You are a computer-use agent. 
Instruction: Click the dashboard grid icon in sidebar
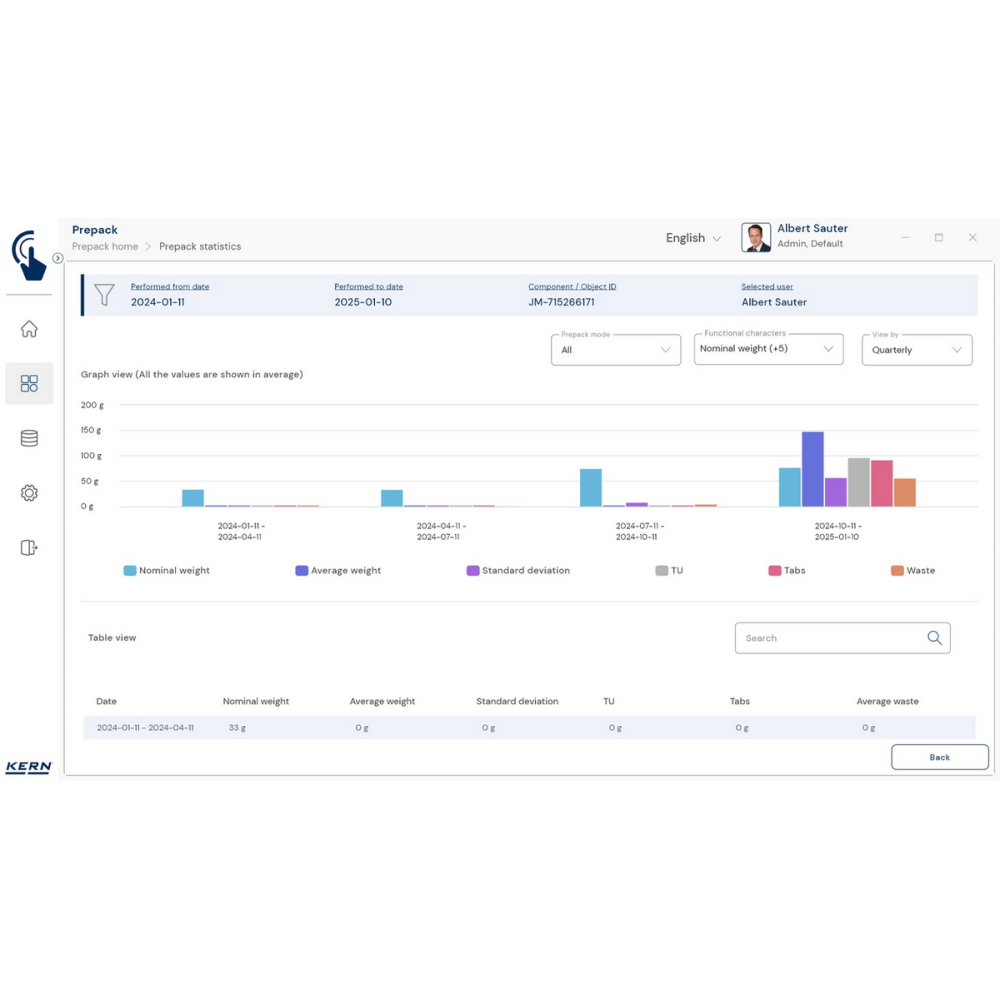point(29,384)
